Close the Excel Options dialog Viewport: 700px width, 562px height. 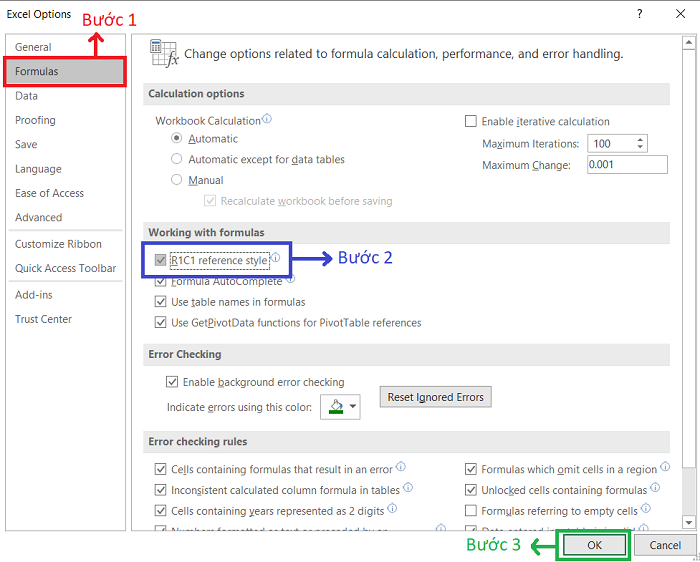(x=680, y=14)
